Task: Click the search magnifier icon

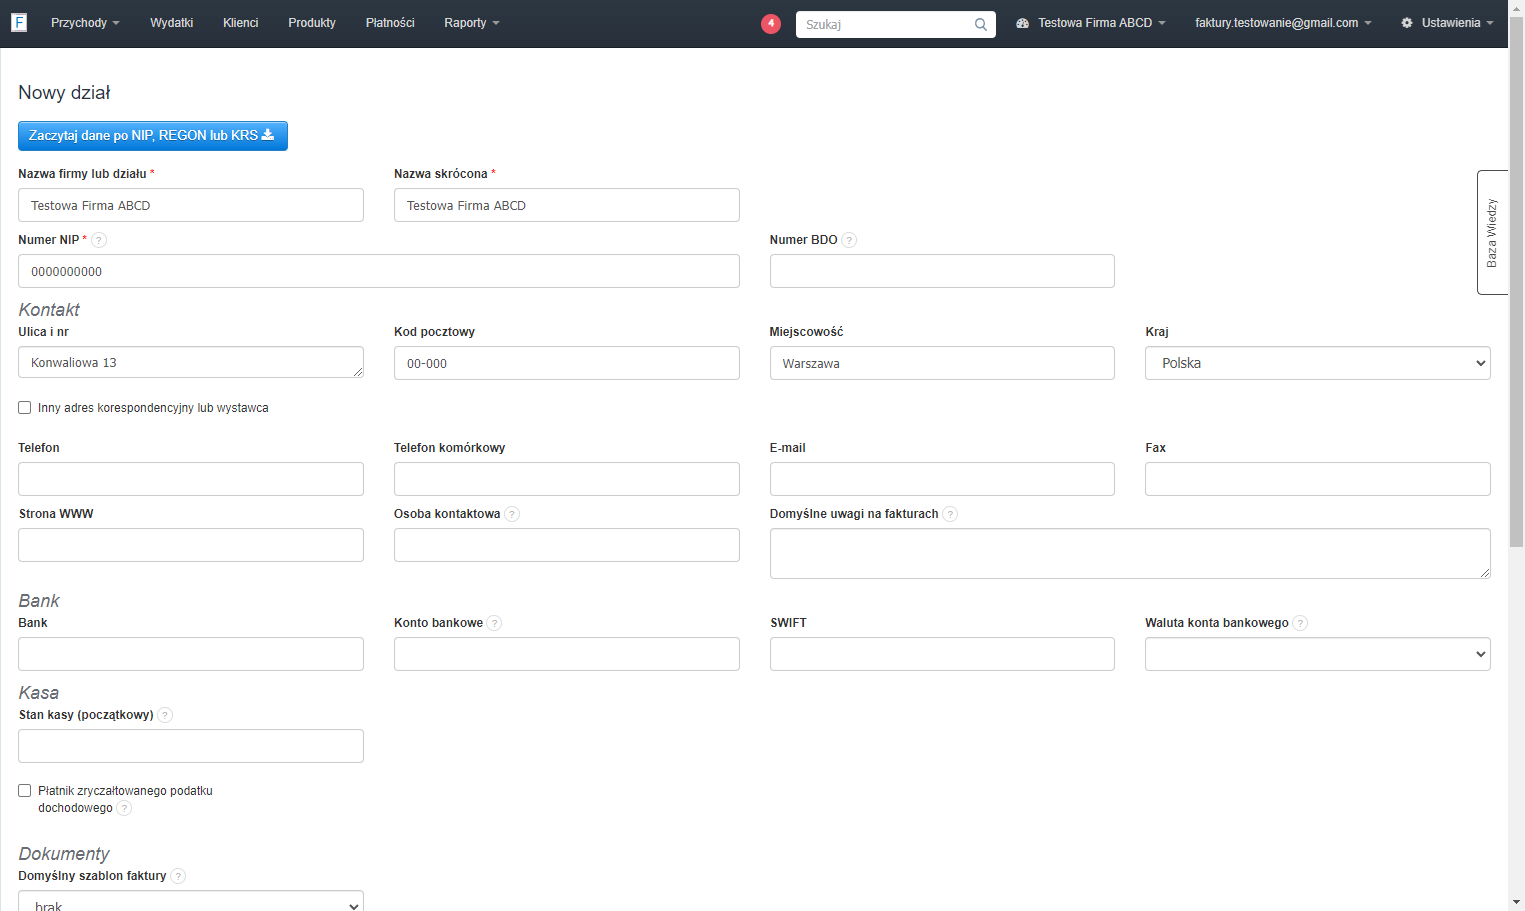Action: click(x=981, y=24)
